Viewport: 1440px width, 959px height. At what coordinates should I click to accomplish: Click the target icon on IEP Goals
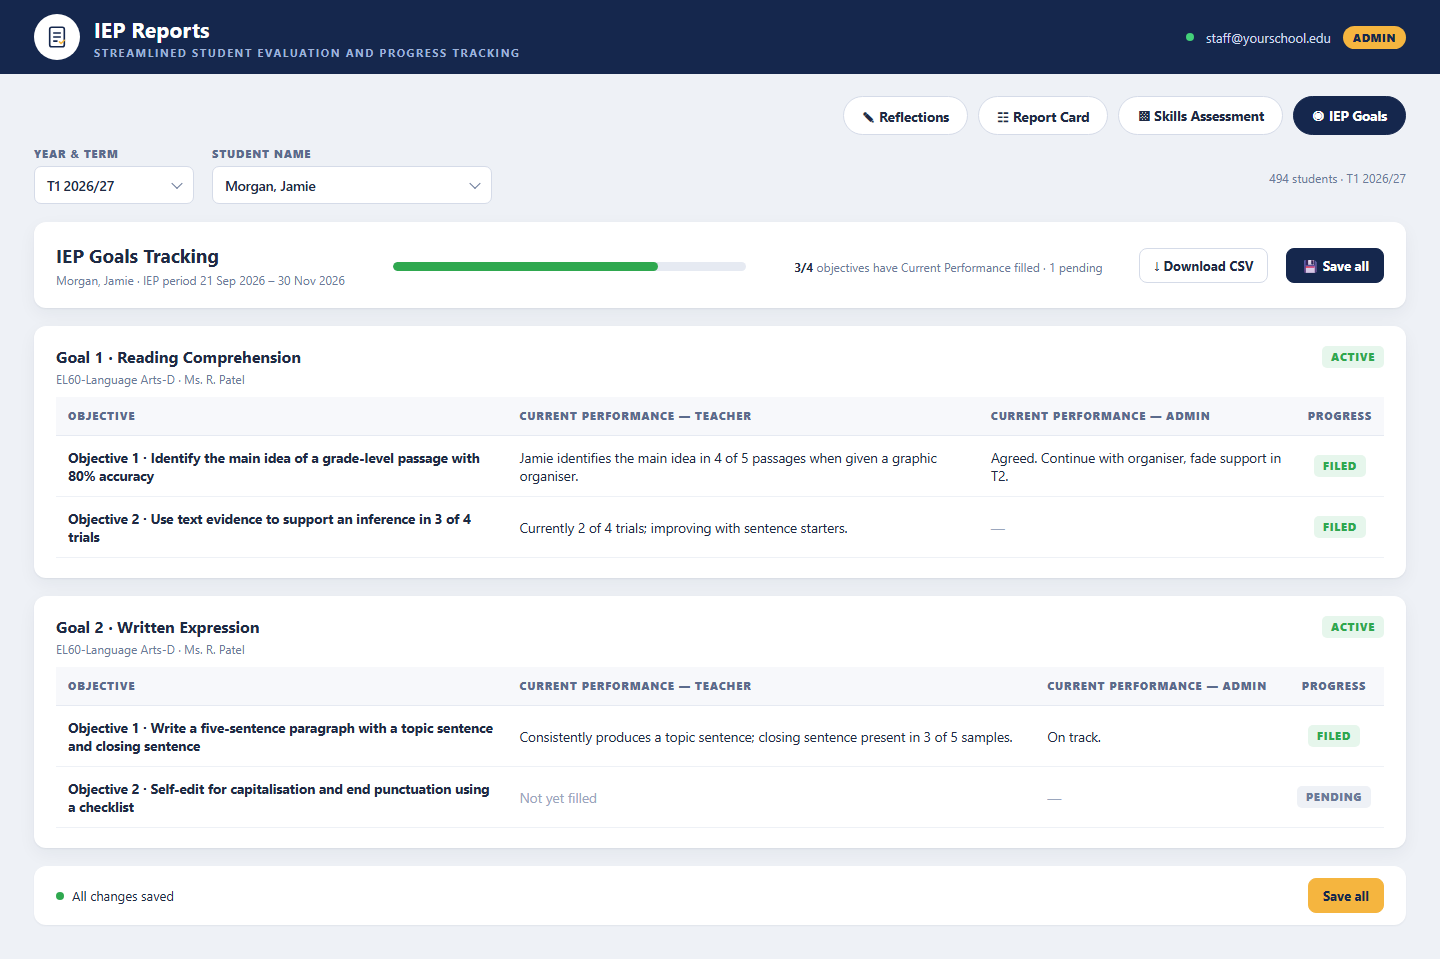(x=1318, y=116)
